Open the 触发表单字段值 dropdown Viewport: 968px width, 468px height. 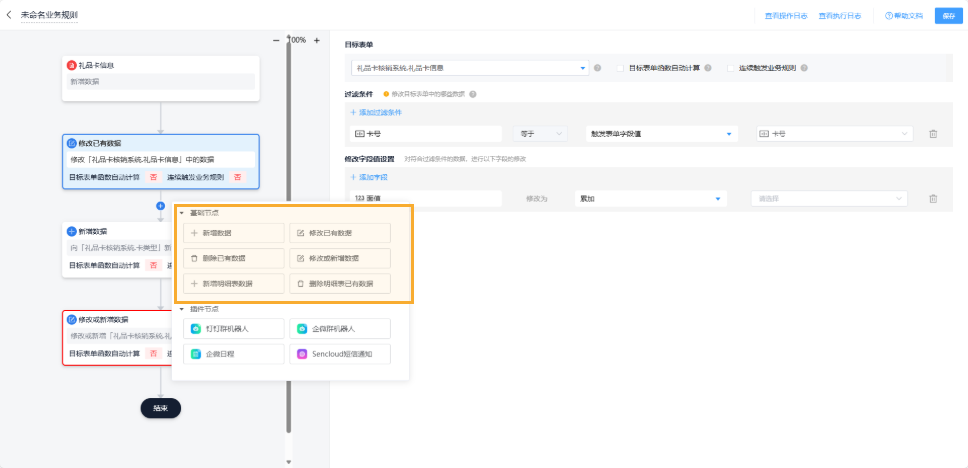click(x=662, y=134)
